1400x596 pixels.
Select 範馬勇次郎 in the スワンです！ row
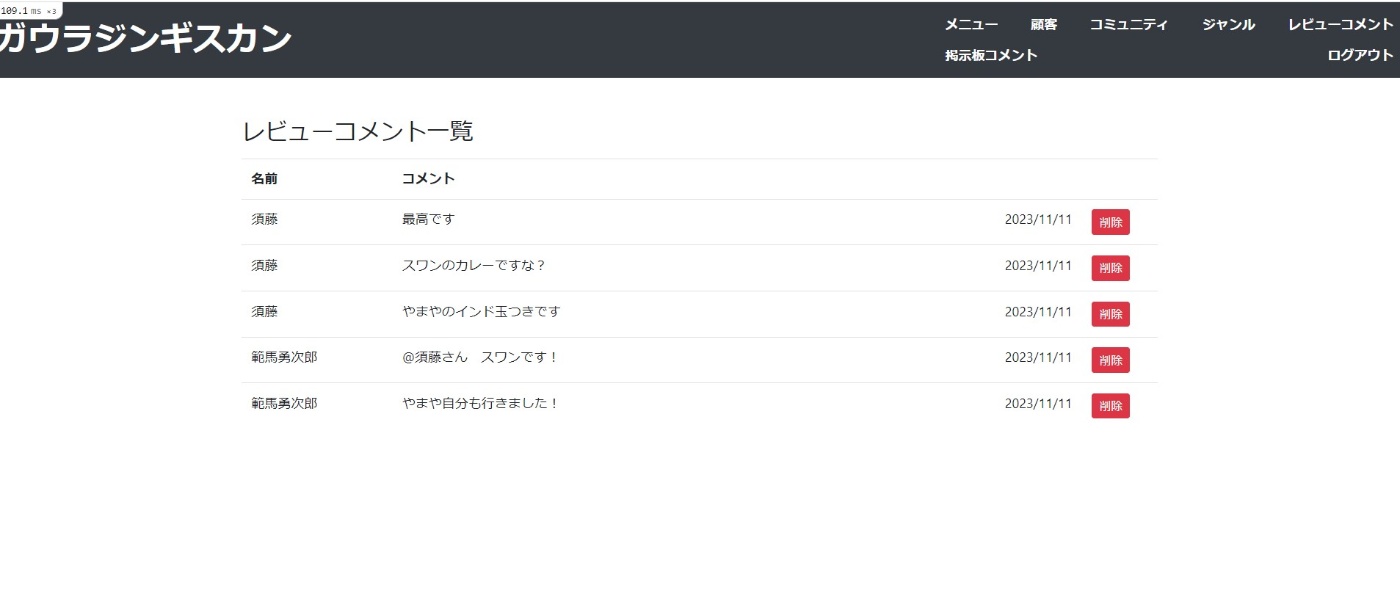(284, 357)
